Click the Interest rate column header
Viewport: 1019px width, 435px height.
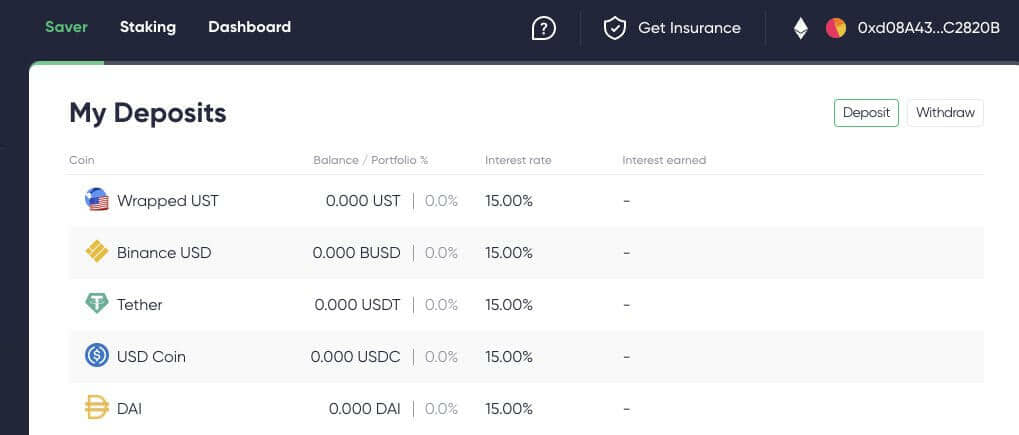(x=518, y=160)
